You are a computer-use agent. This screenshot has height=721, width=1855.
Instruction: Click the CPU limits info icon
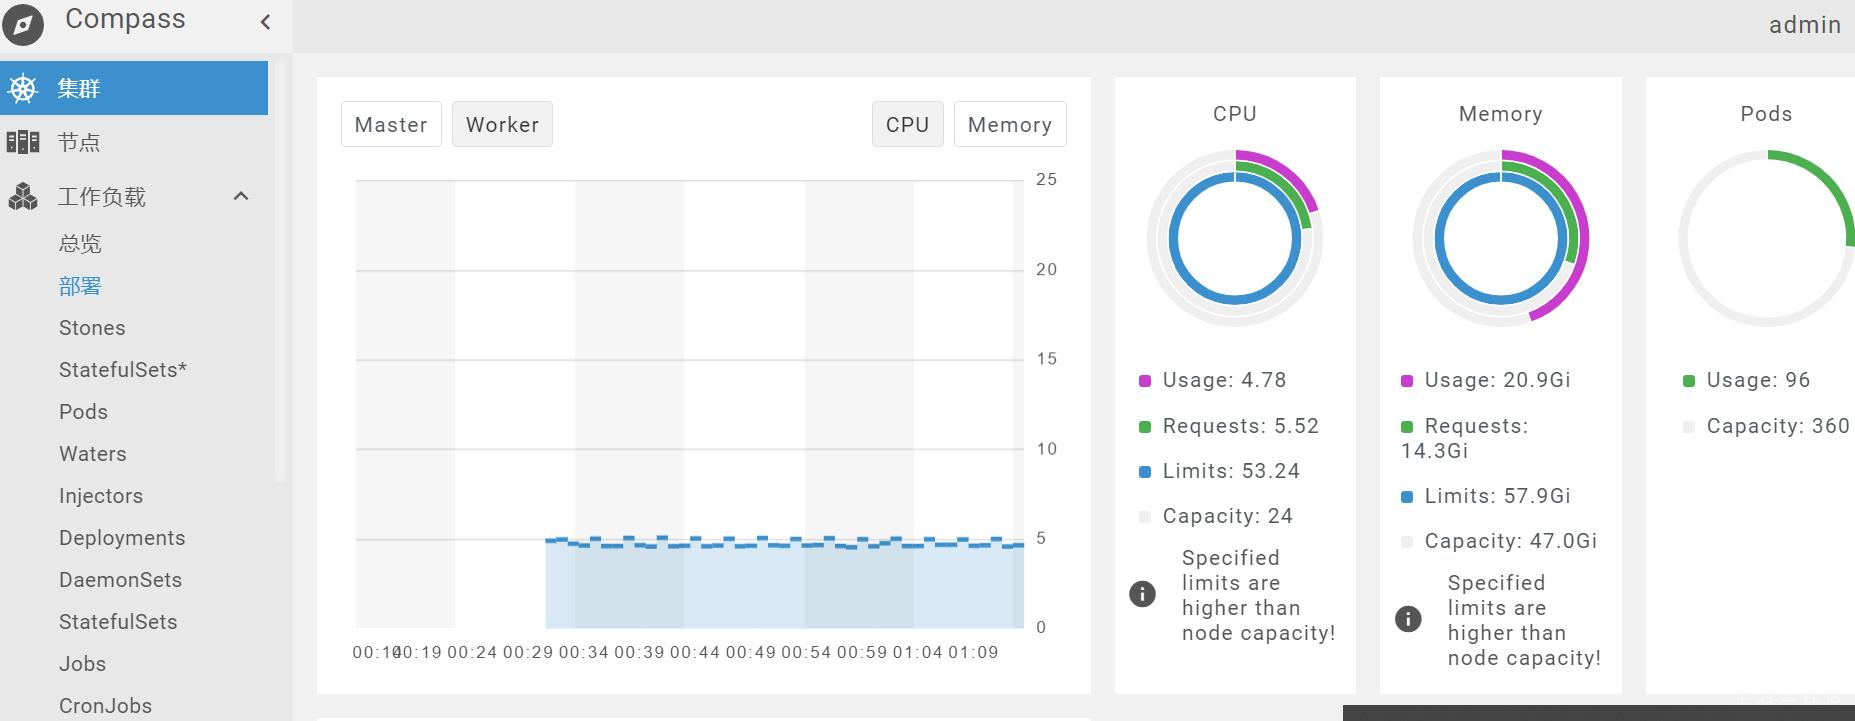point(1142,594)
